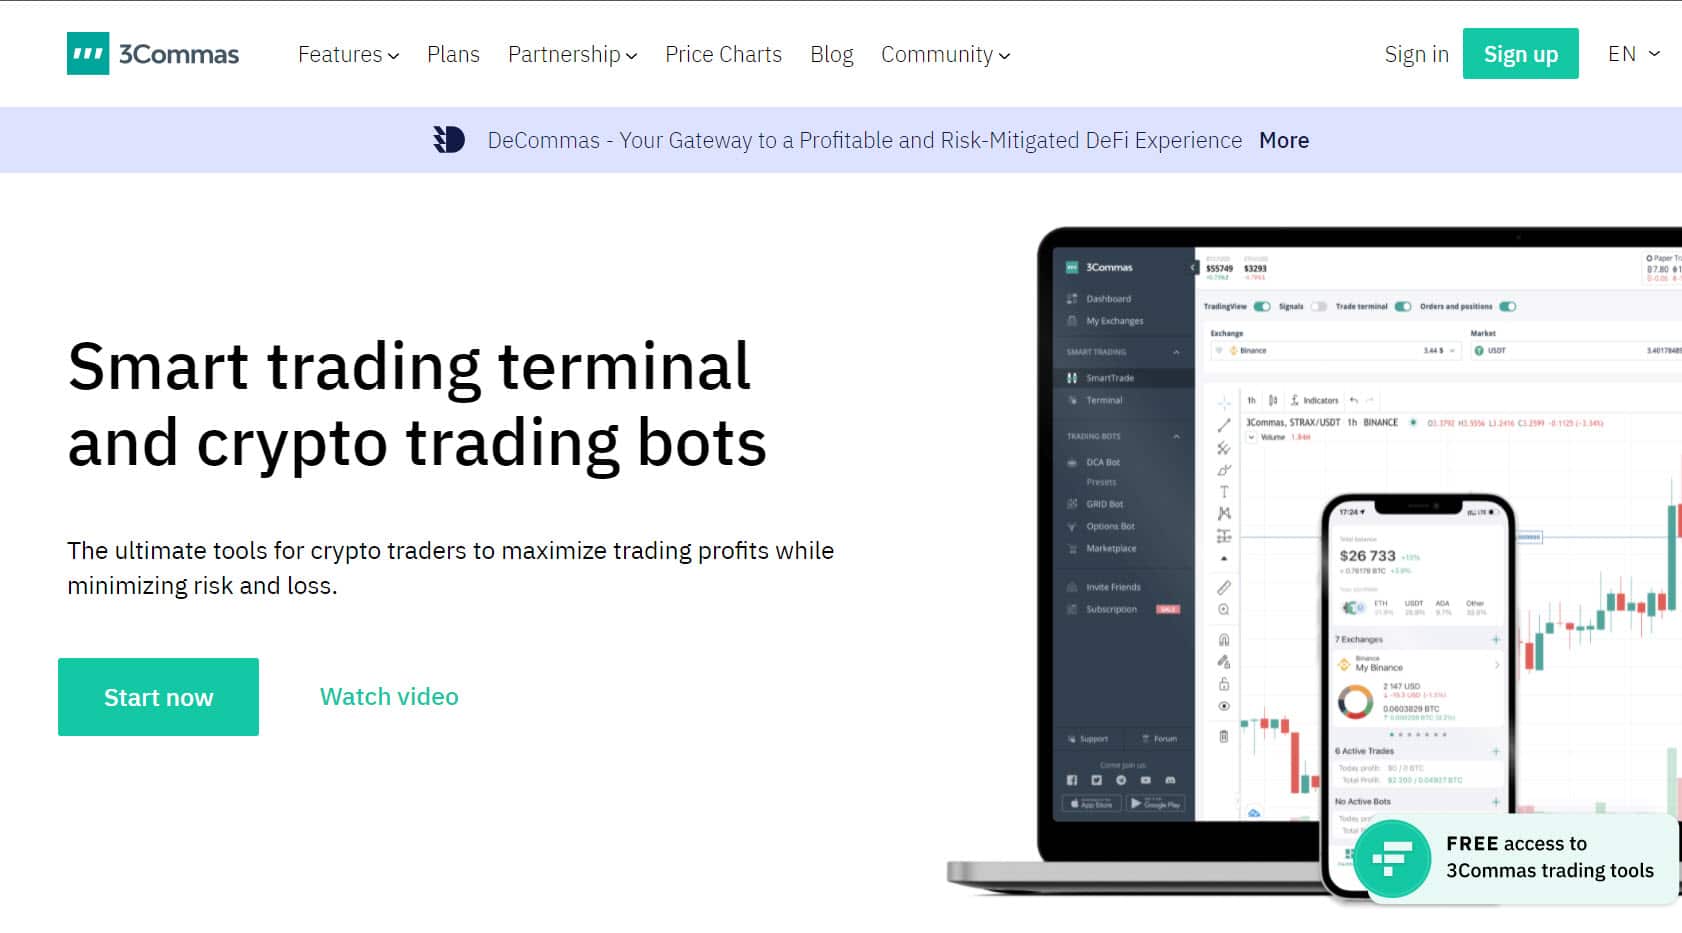1682x933 pixels.
Task: Click Support at the sidebar bottom
Action: click(x=1088, y=739)
